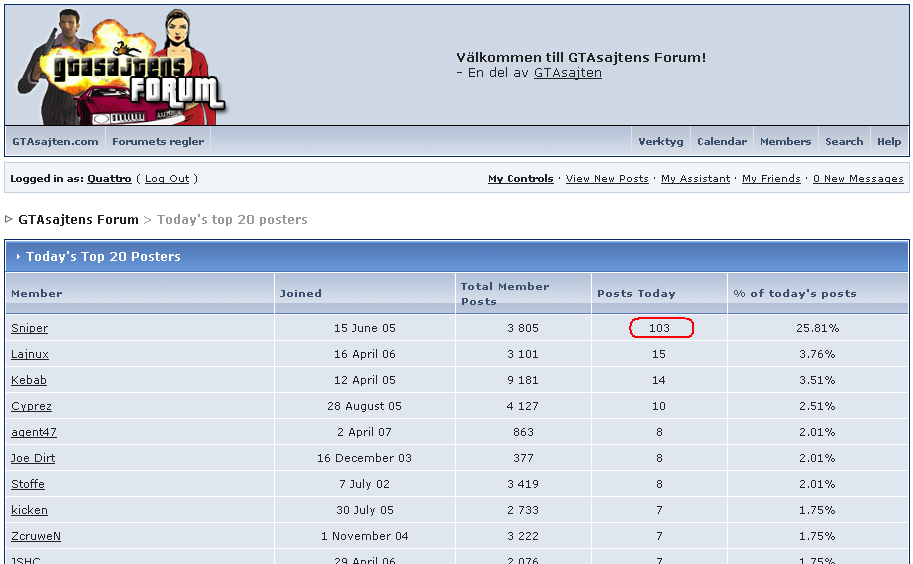Viewport: 913px width, 564px height.
Task: Go to GTAsajtens Forum breadcrumb
Action: tap(78, 219)
